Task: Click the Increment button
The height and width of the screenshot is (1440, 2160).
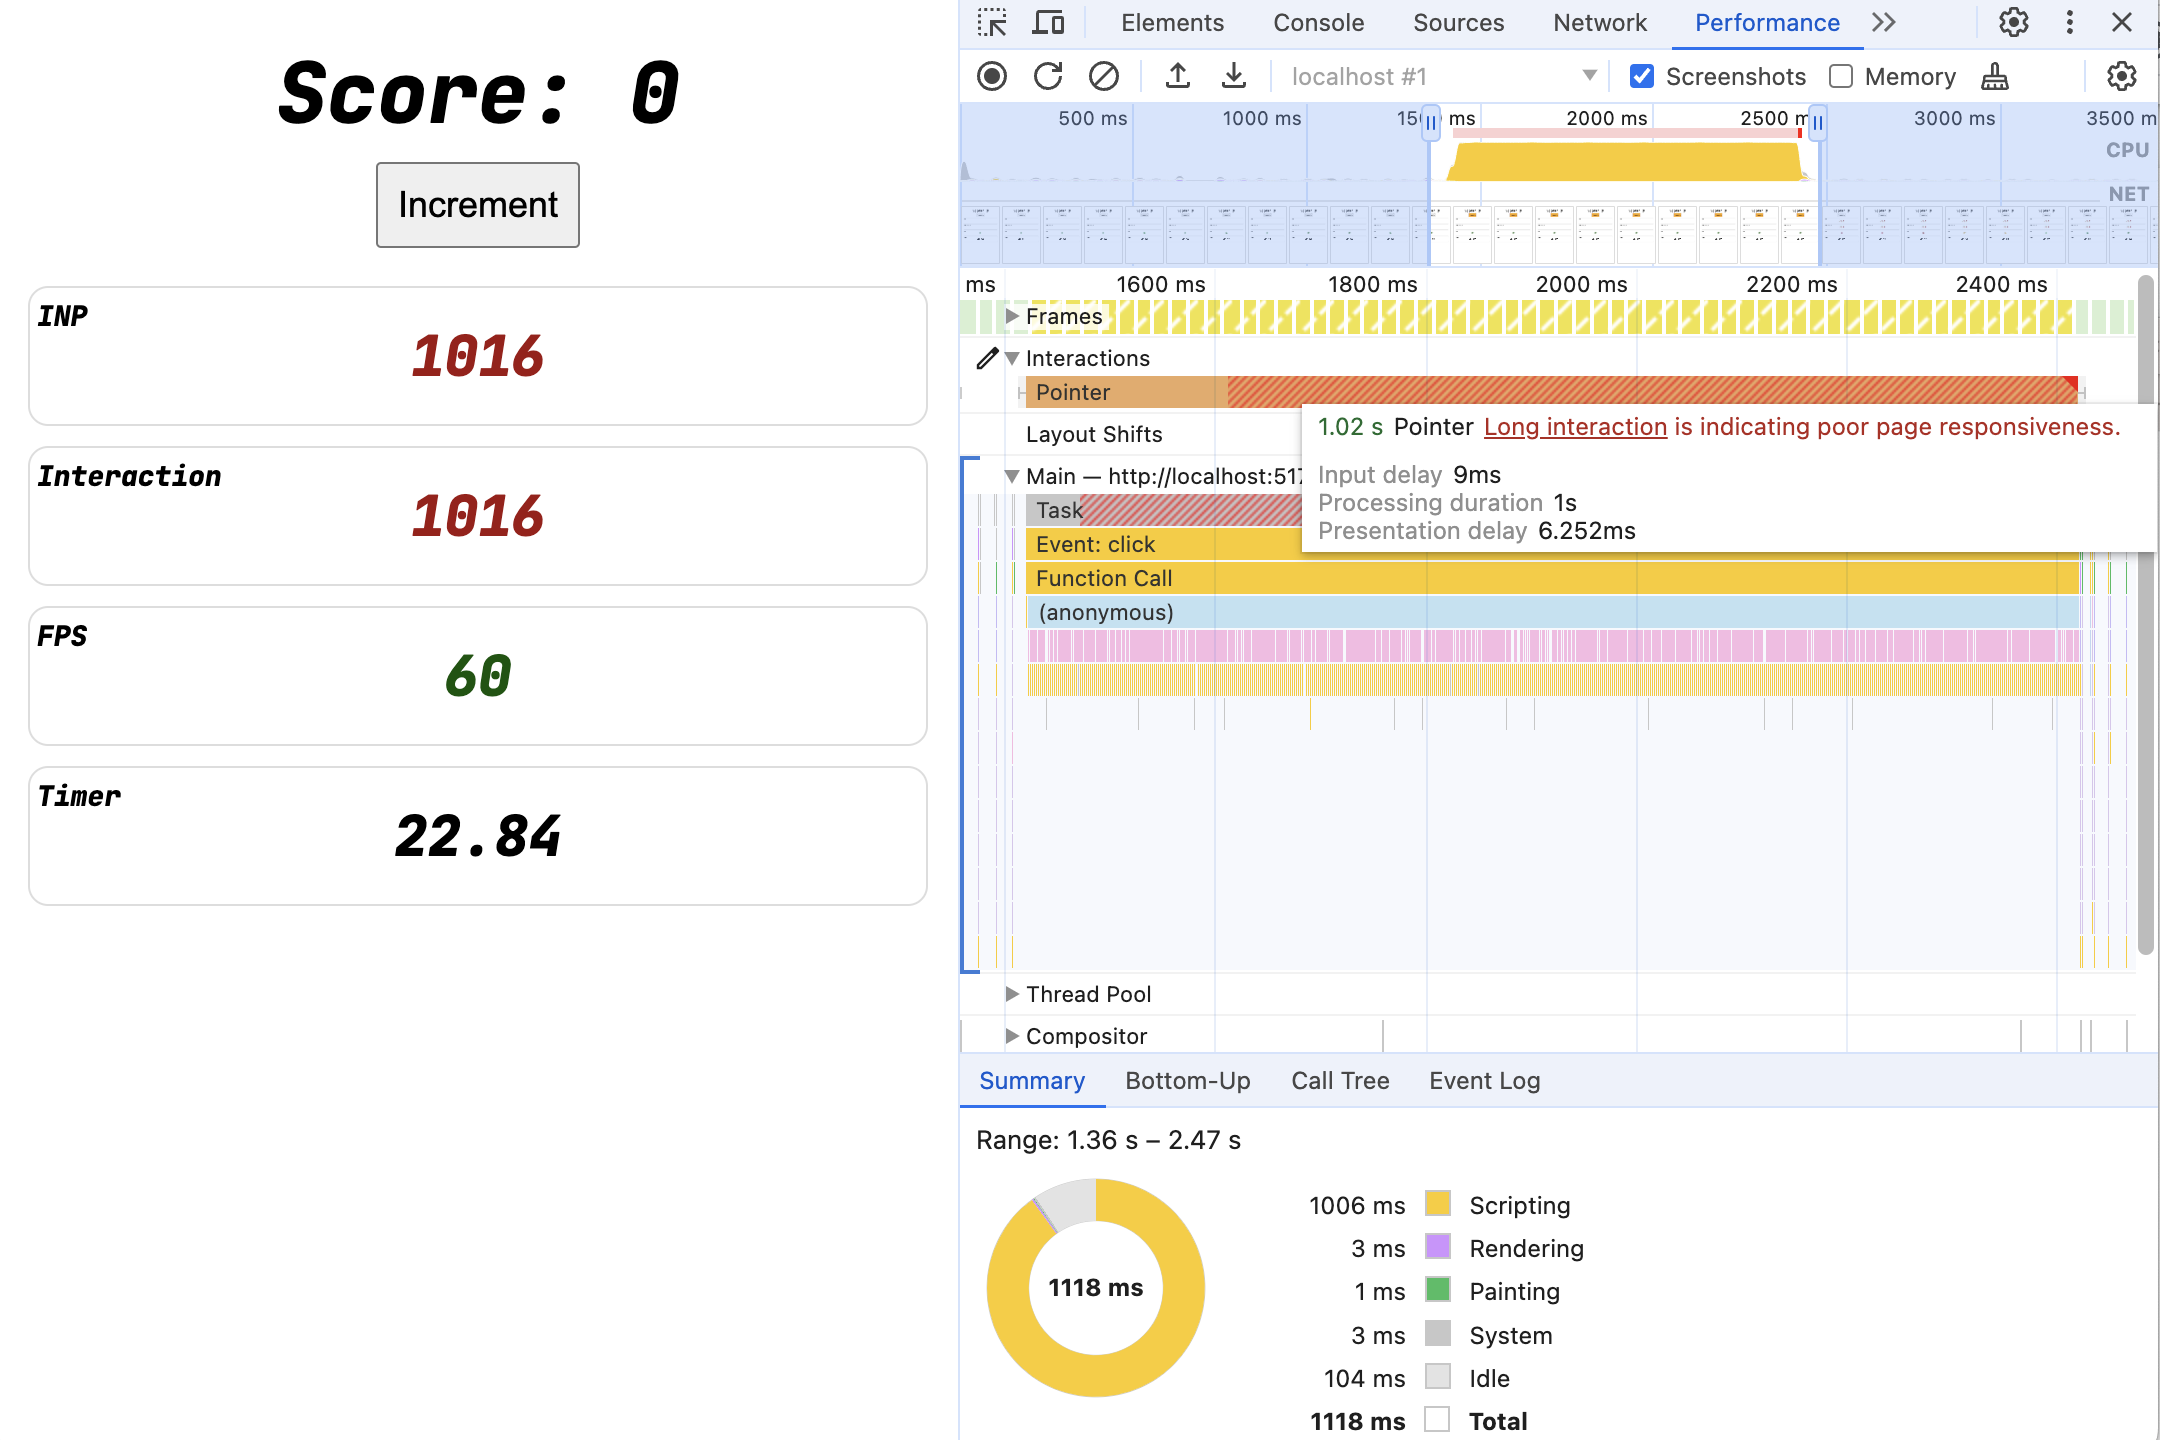Action: coord(476,204)
